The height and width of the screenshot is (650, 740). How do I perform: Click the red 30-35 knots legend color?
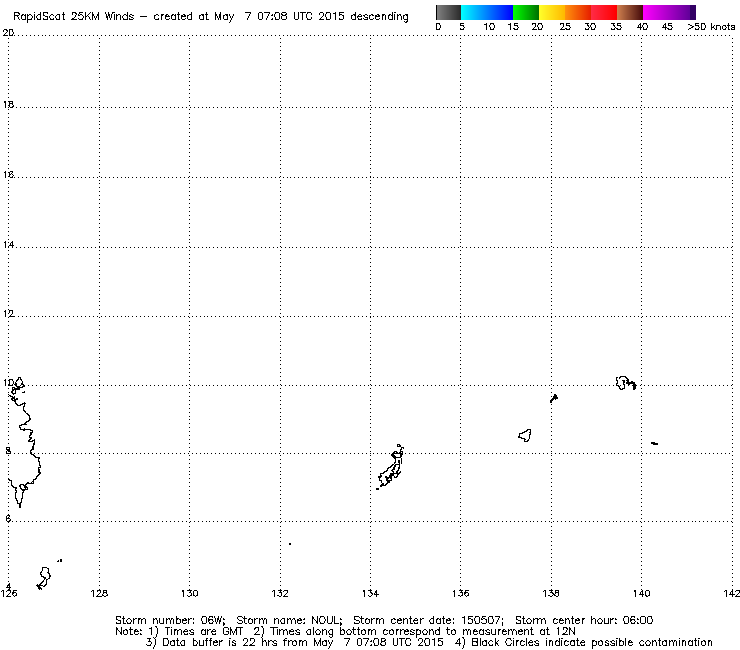[604, 12]
